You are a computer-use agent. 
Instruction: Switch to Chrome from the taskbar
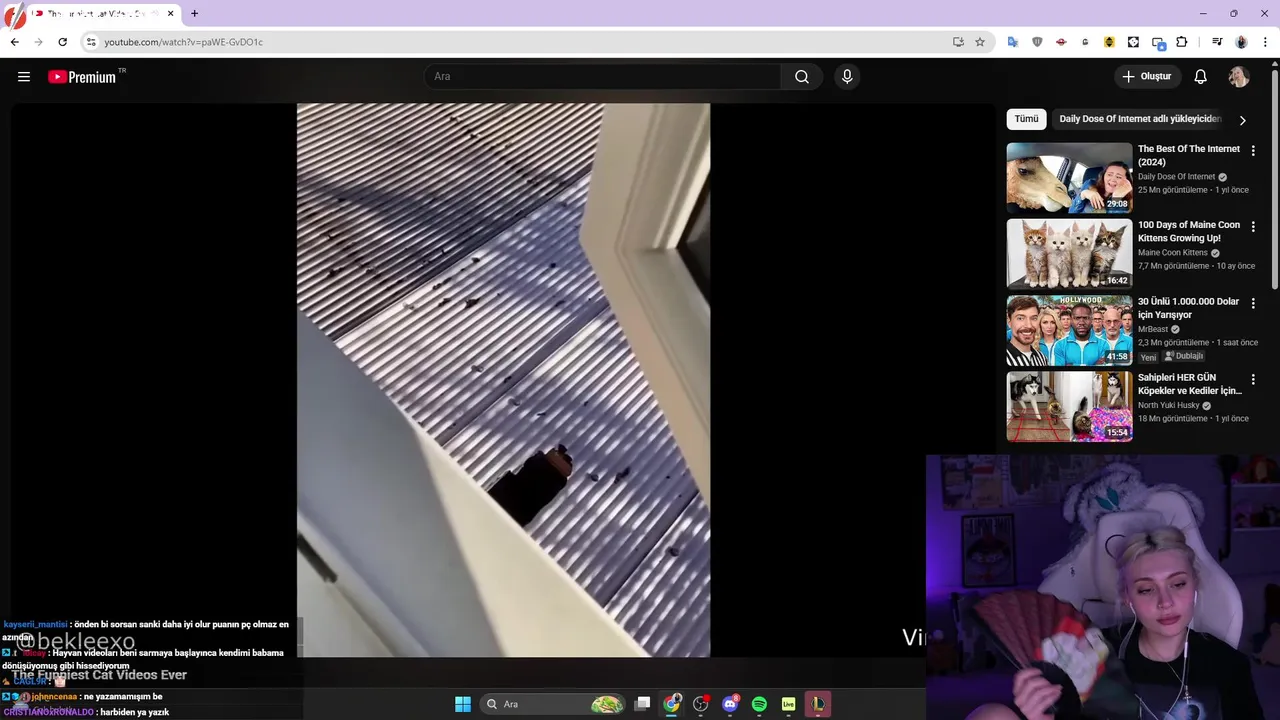[x=672, y=704]
